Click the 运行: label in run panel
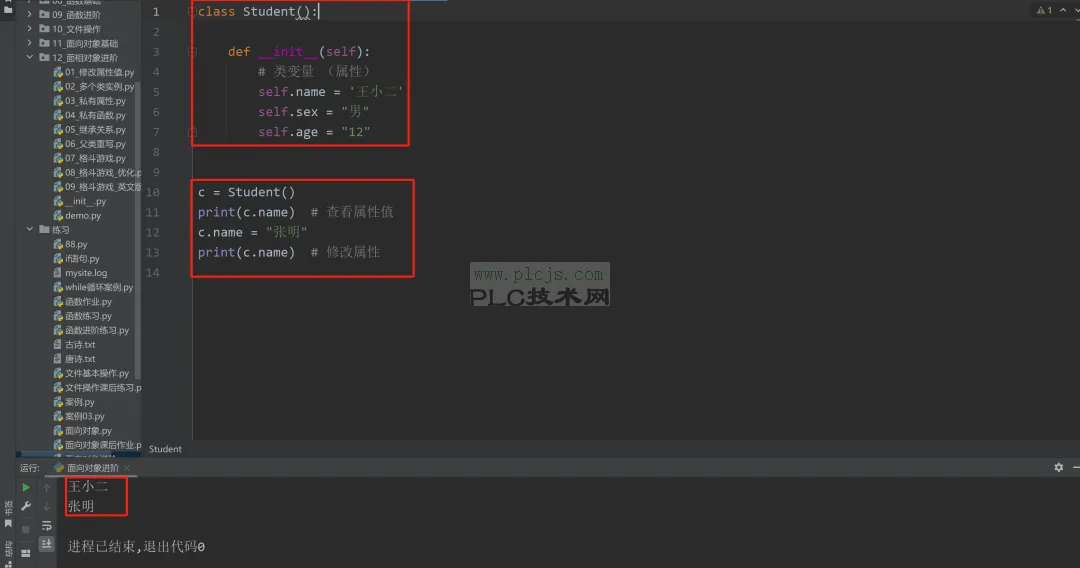Screen dimensions: 1080x568 [x=30, y=468]
